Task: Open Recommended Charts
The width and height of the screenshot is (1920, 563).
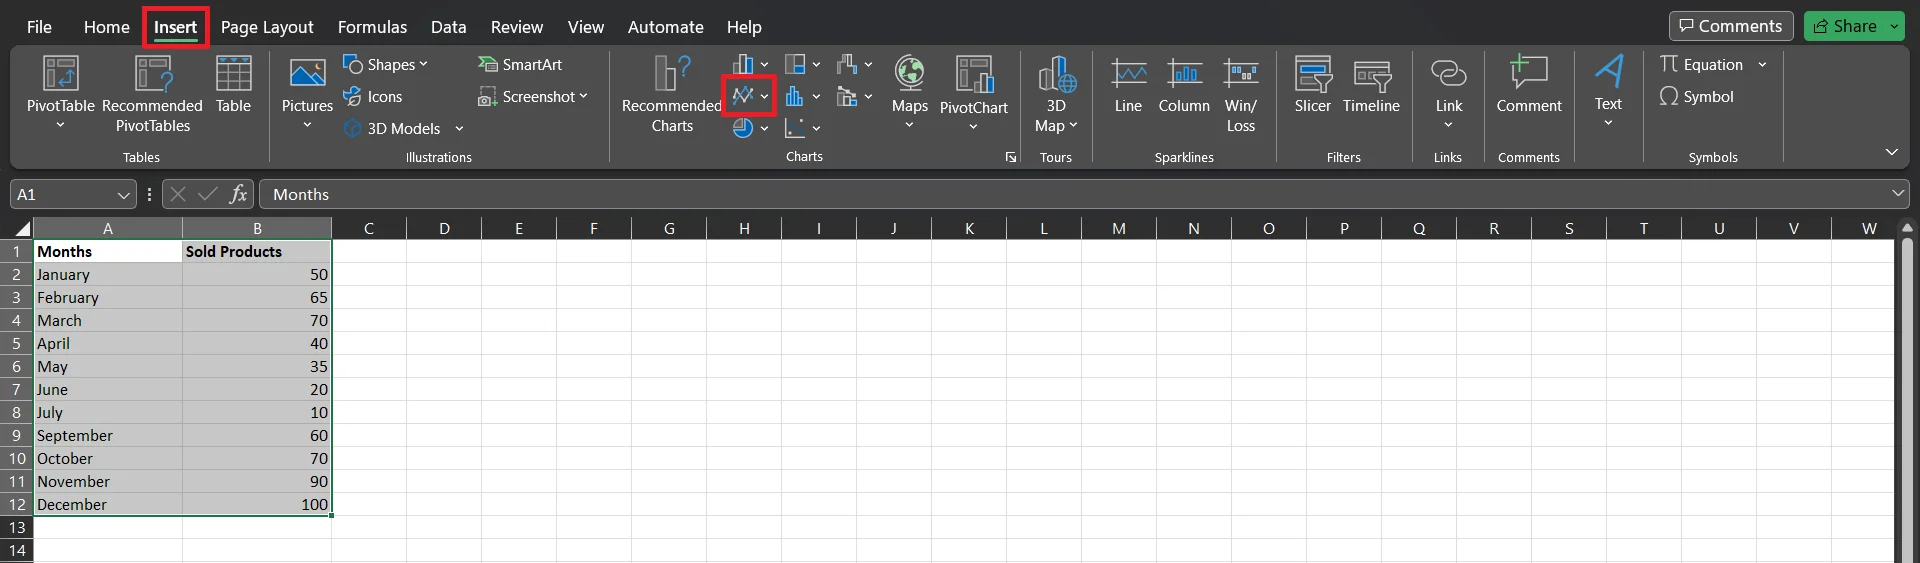Action: coord(672,94)
